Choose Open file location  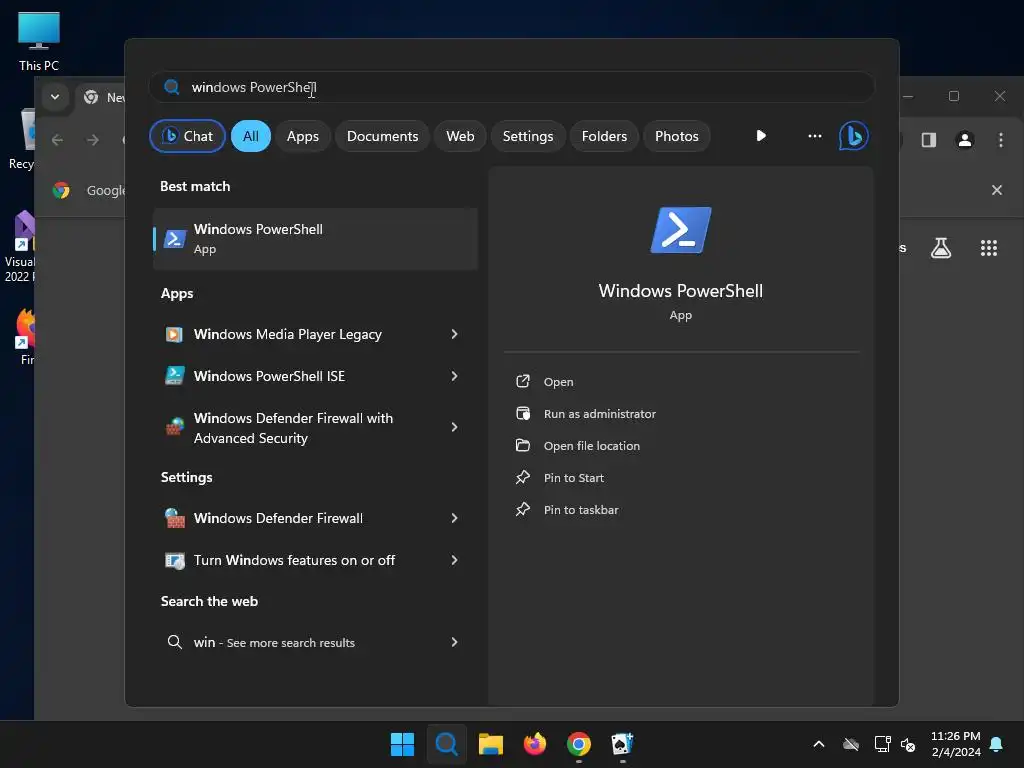pyautogui.click(x=592, y=446)
